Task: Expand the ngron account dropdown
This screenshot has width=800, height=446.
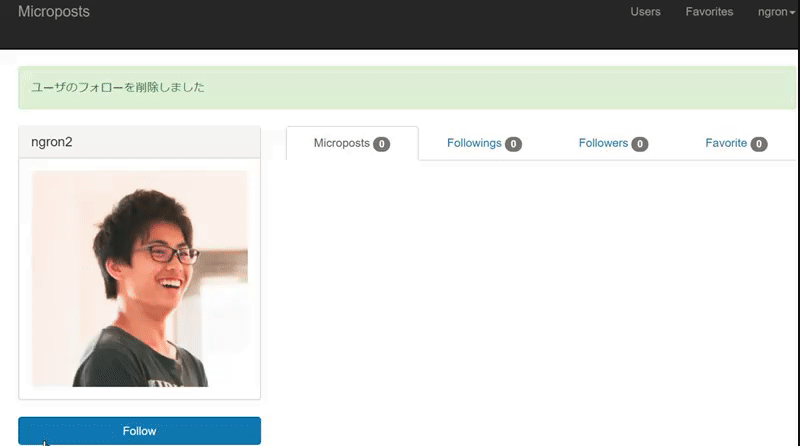Action: point(776,12)
